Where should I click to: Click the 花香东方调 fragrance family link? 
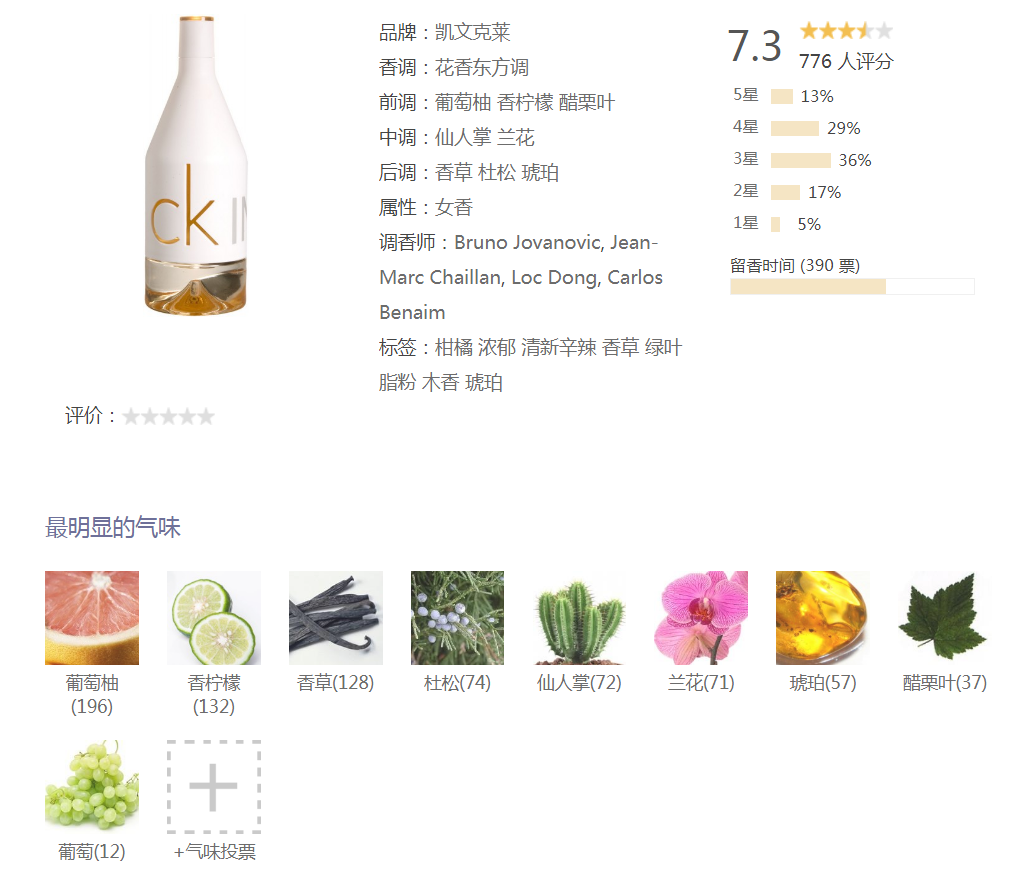click(482, 67)
